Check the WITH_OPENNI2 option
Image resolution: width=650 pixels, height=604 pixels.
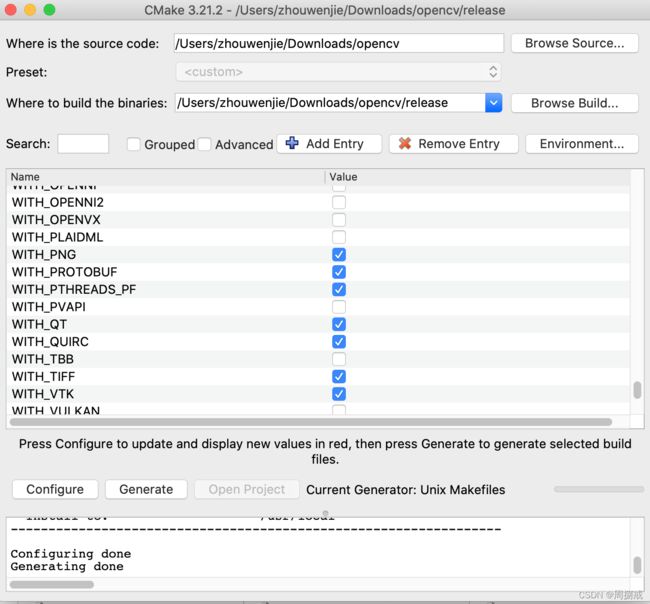(339, 202)
